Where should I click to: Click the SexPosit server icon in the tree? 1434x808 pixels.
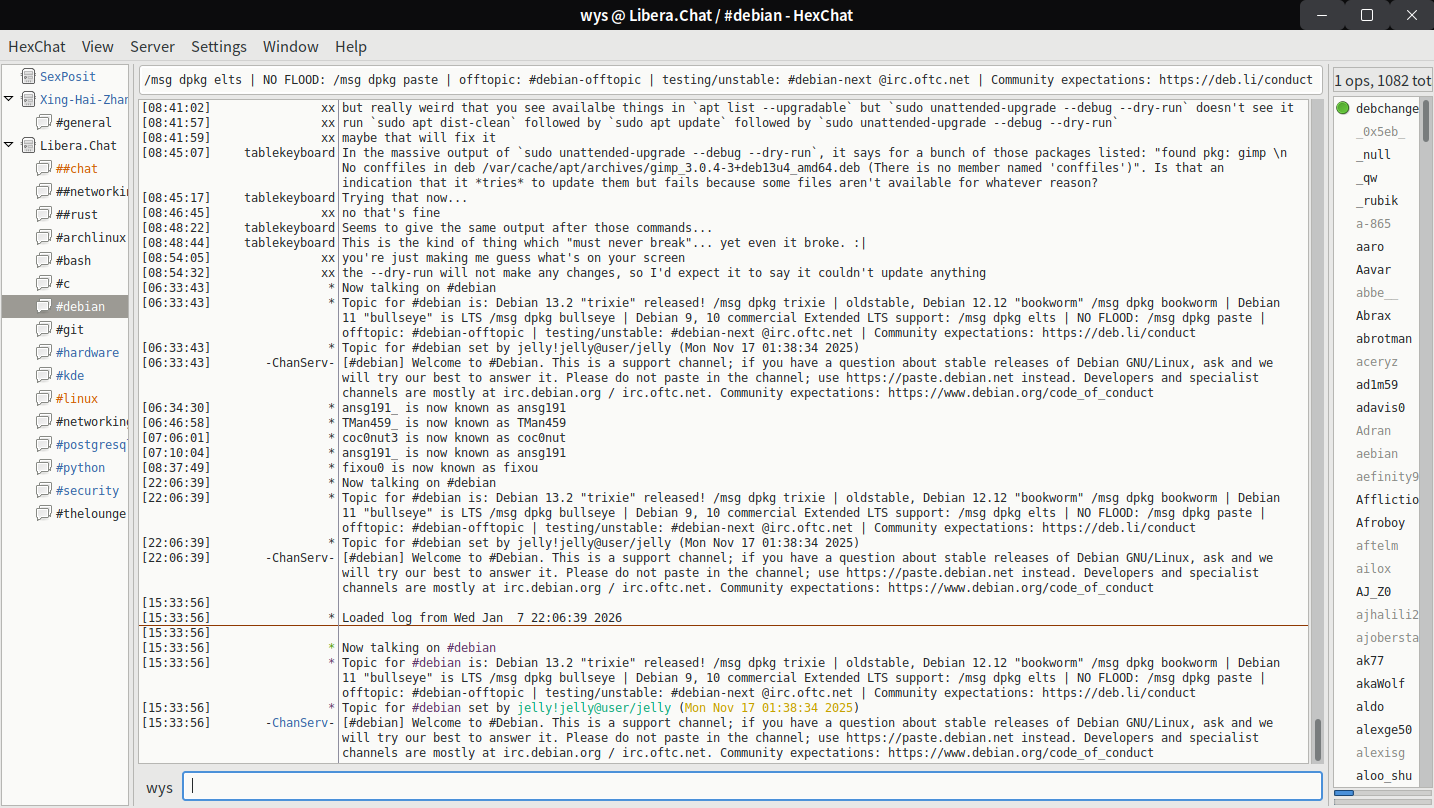coord(27,76)
